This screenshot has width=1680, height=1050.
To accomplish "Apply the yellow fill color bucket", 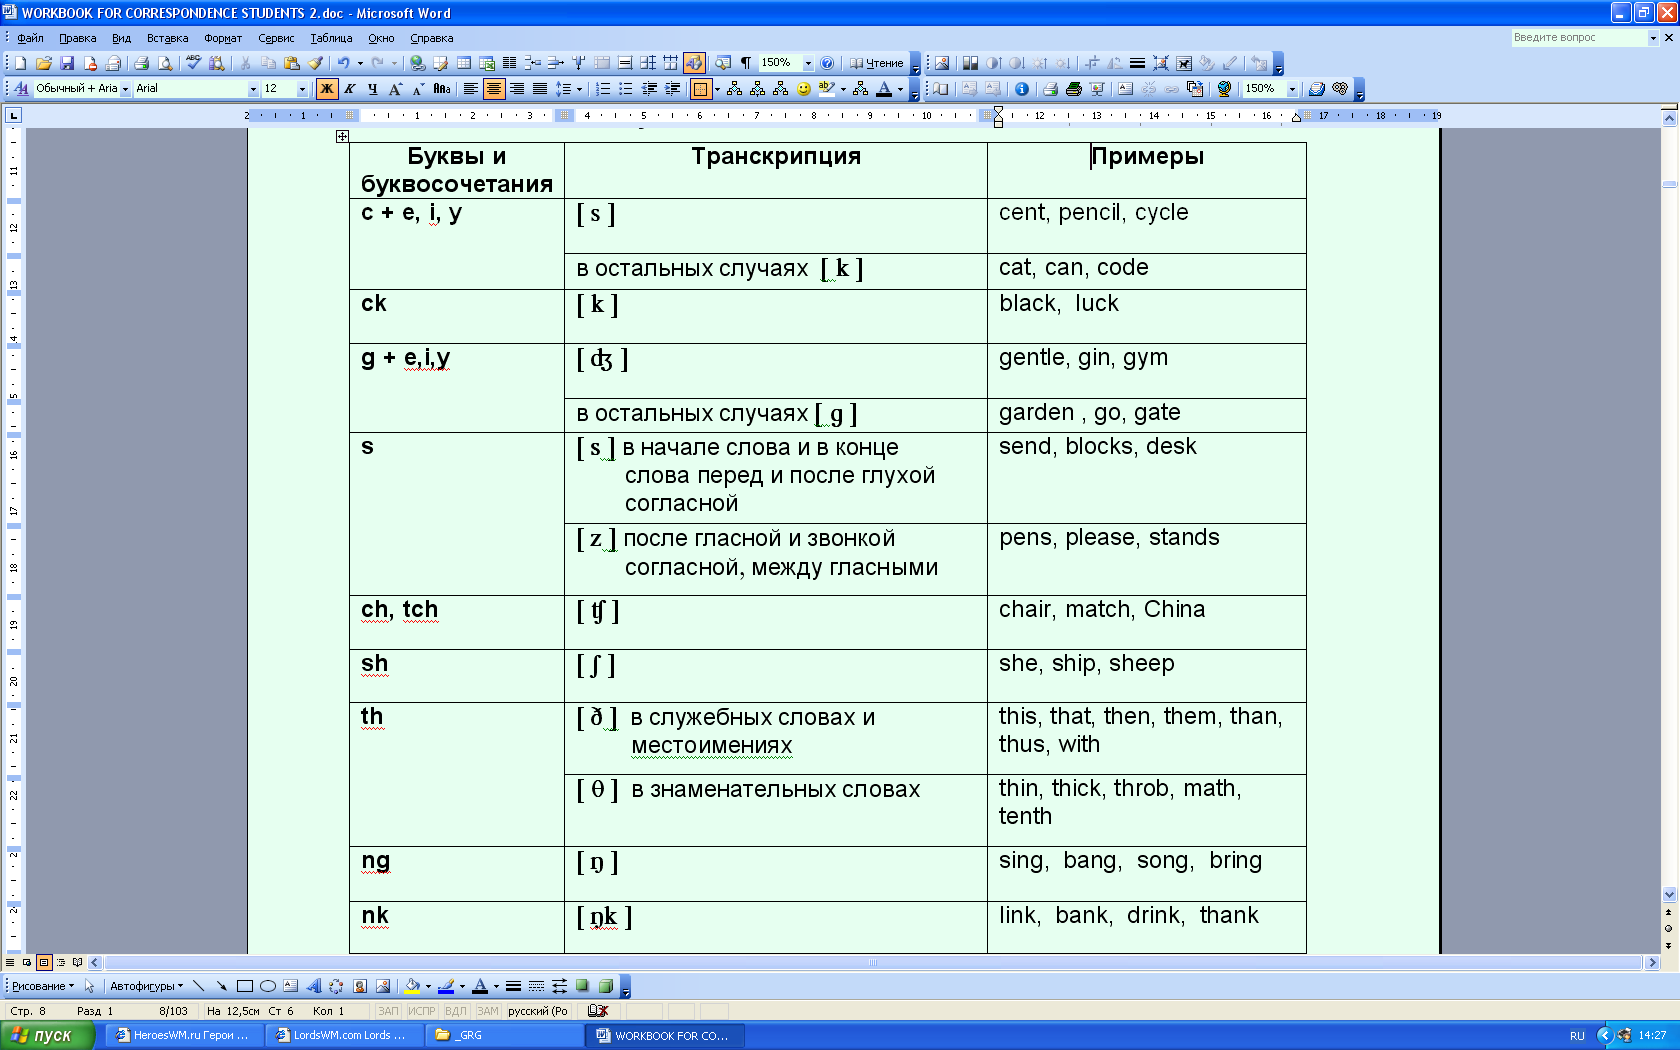I will click(x=412, y=986).
